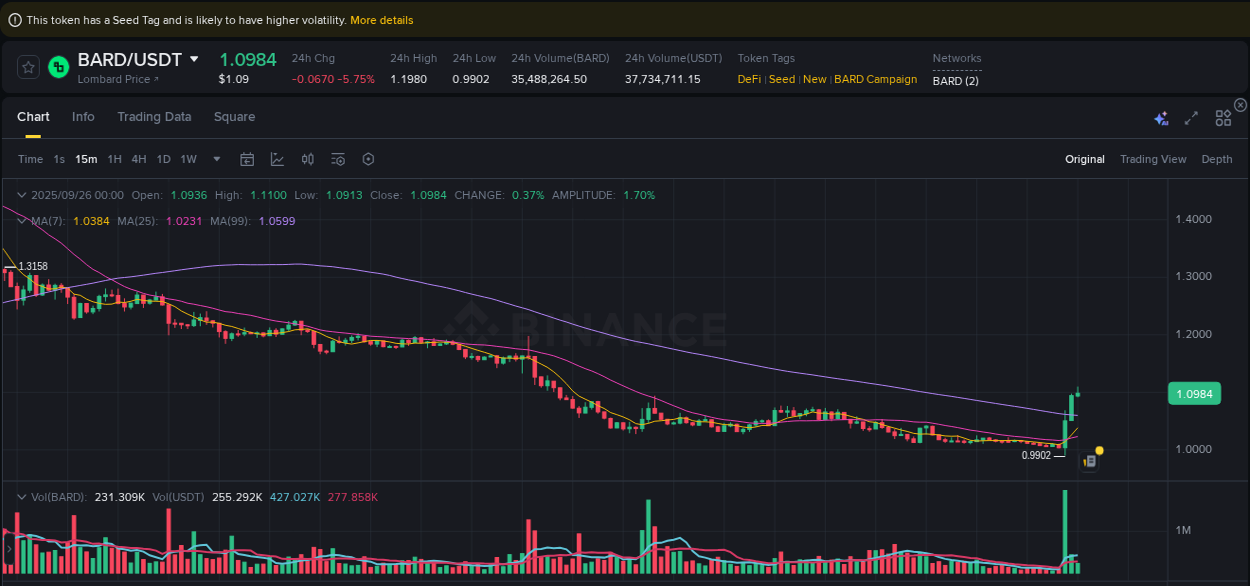Screen dimensions: 1250x586
Task: Open the date range calendar icon
Action: coord(247,159)
